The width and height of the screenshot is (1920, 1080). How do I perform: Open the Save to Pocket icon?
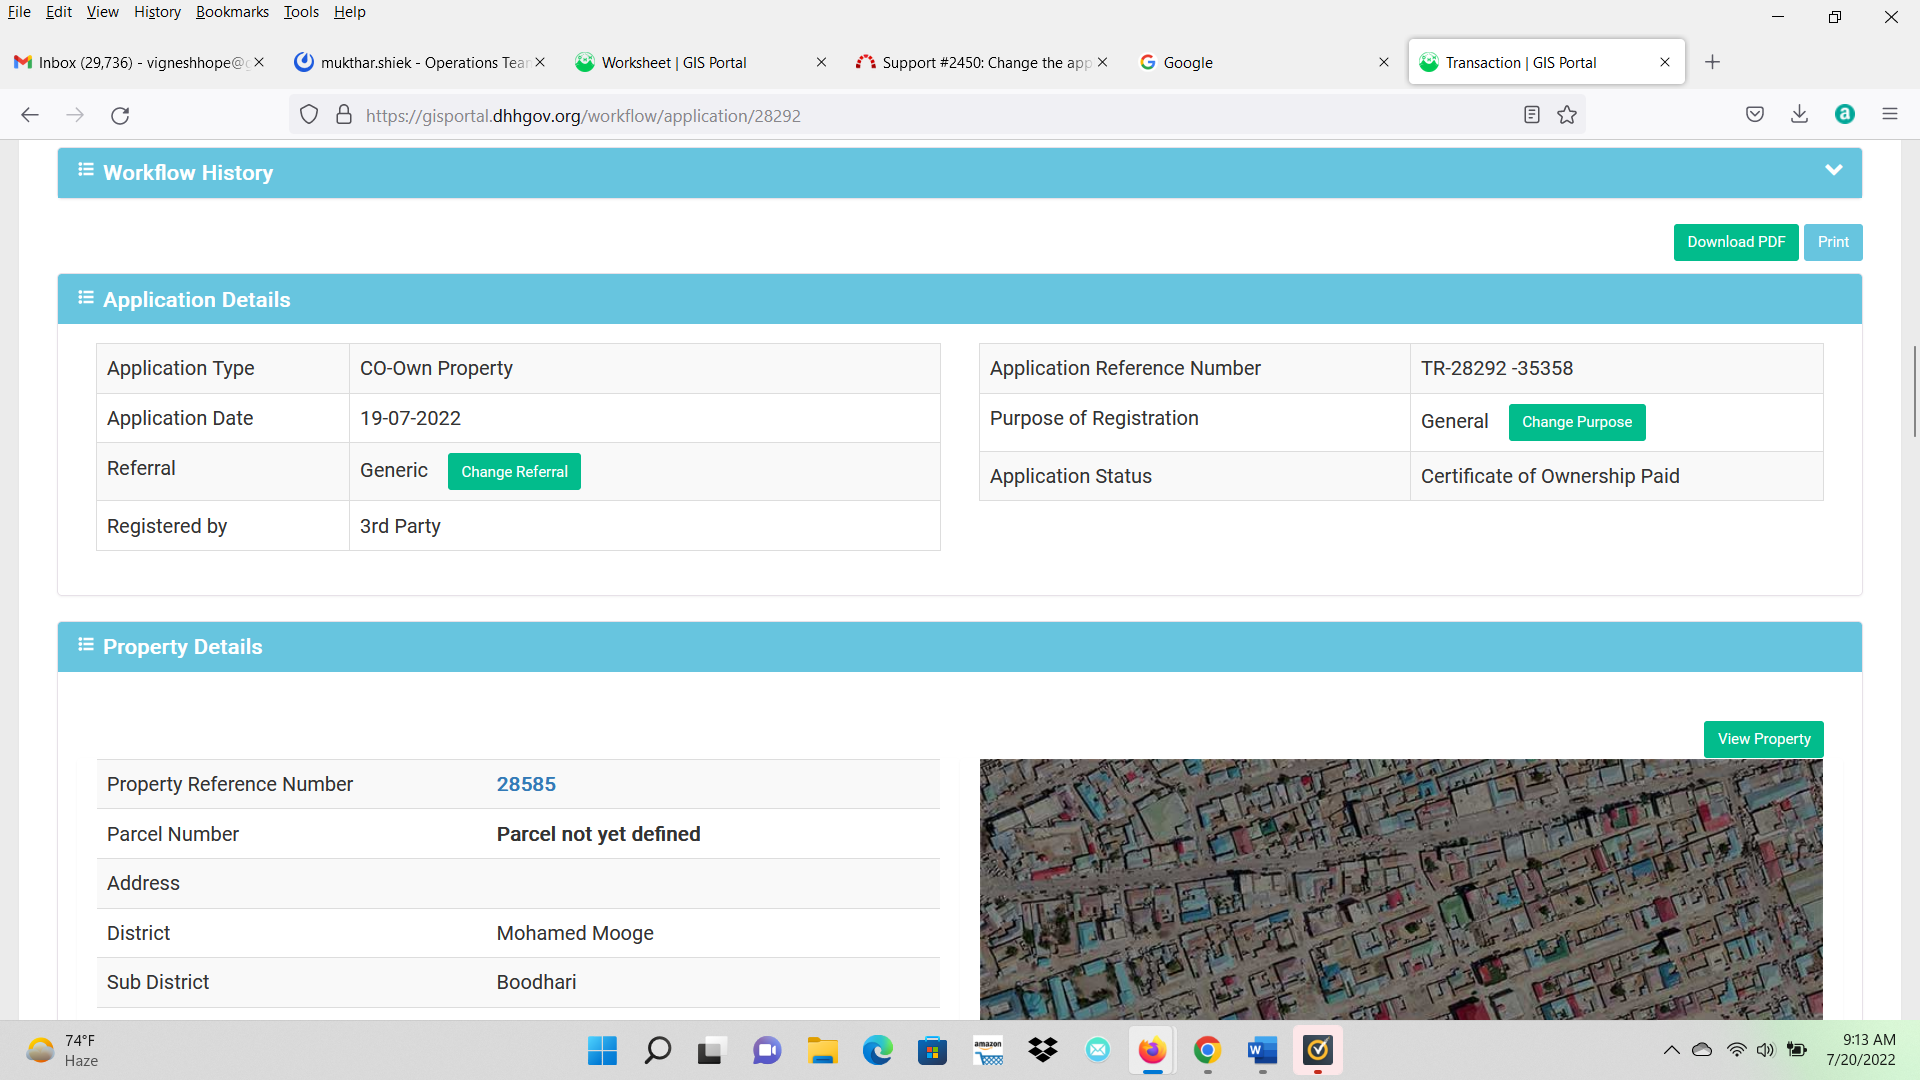1755,114
